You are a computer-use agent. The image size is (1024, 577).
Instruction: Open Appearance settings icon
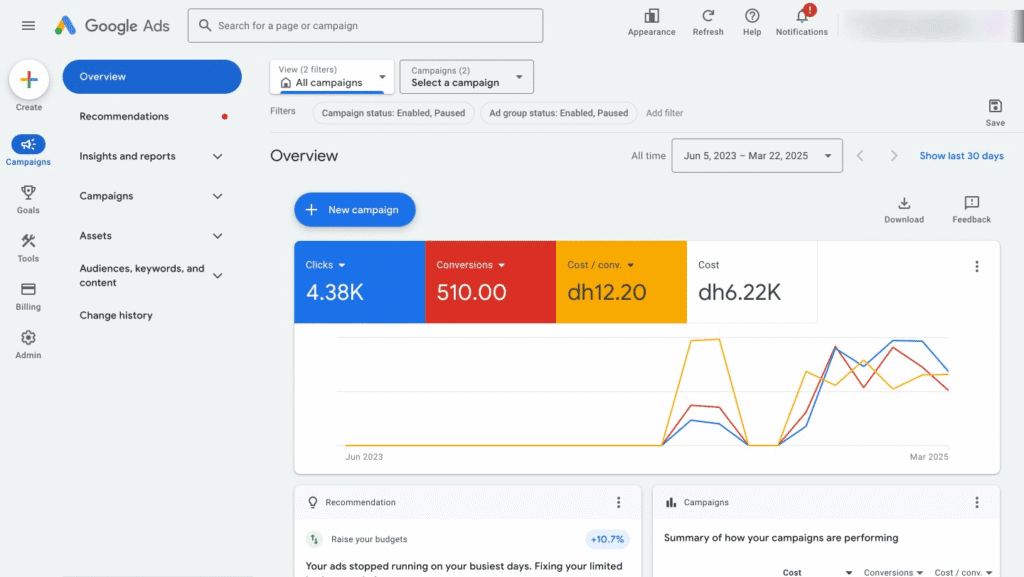[652, 16]
